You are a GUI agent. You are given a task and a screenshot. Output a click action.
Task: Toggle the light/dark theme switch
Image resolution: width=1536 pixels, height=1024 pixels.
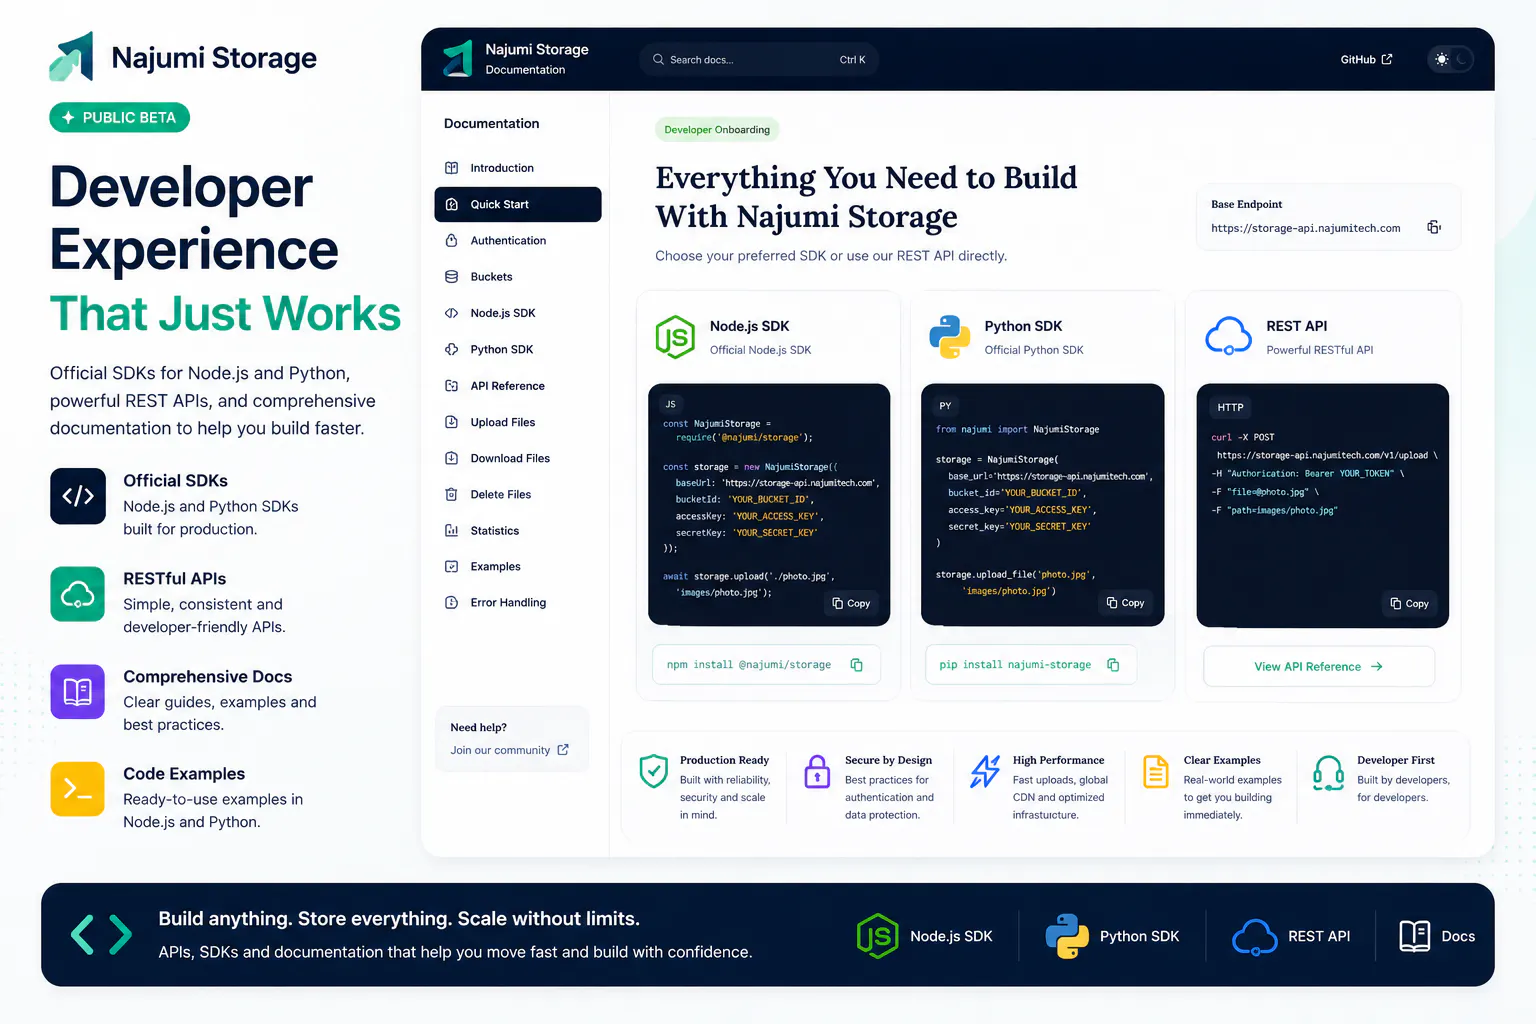1451,60
